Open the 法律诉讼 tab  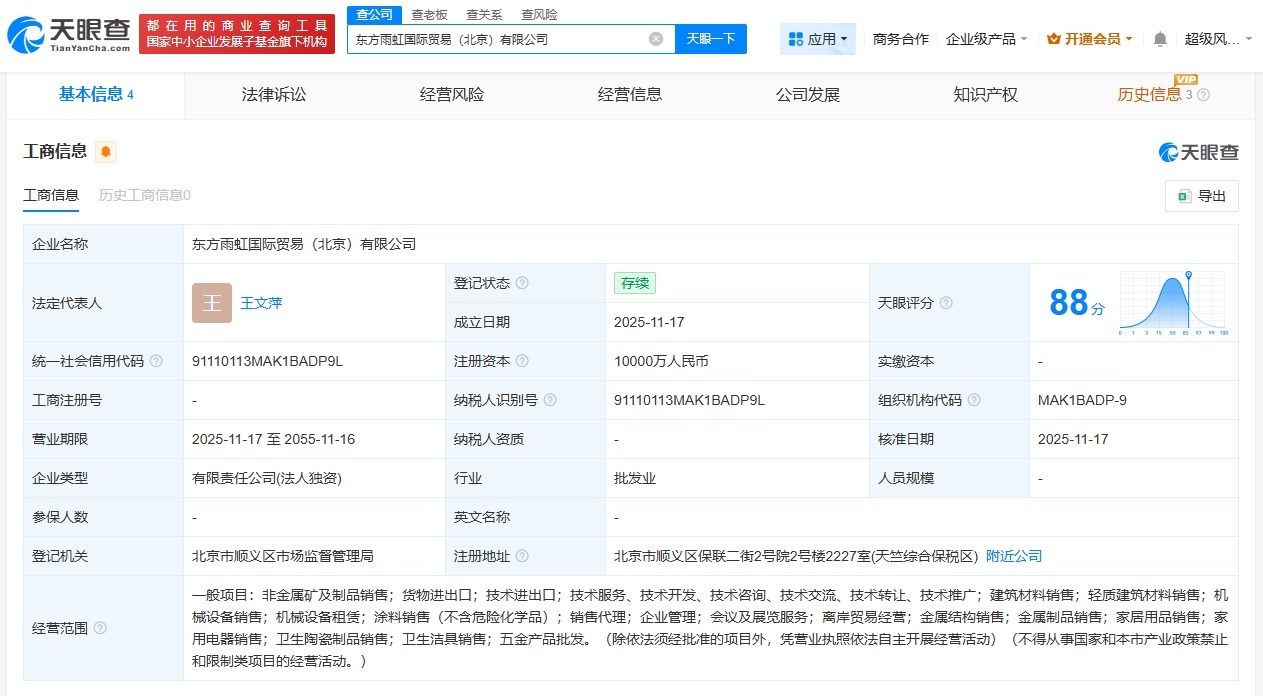point(273,95)
